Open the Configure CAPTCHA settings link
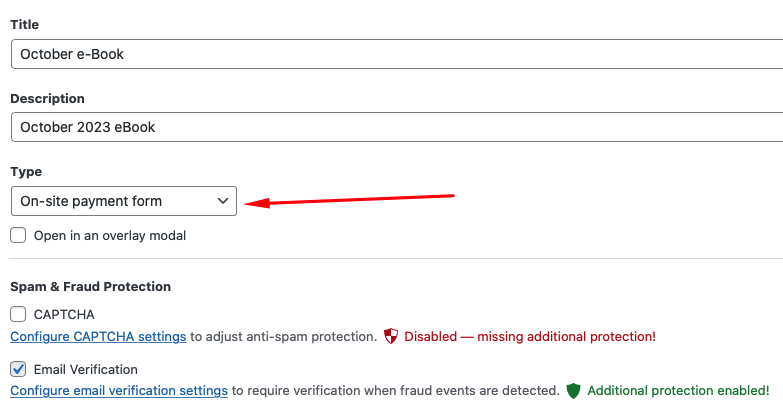 point(98,336)
